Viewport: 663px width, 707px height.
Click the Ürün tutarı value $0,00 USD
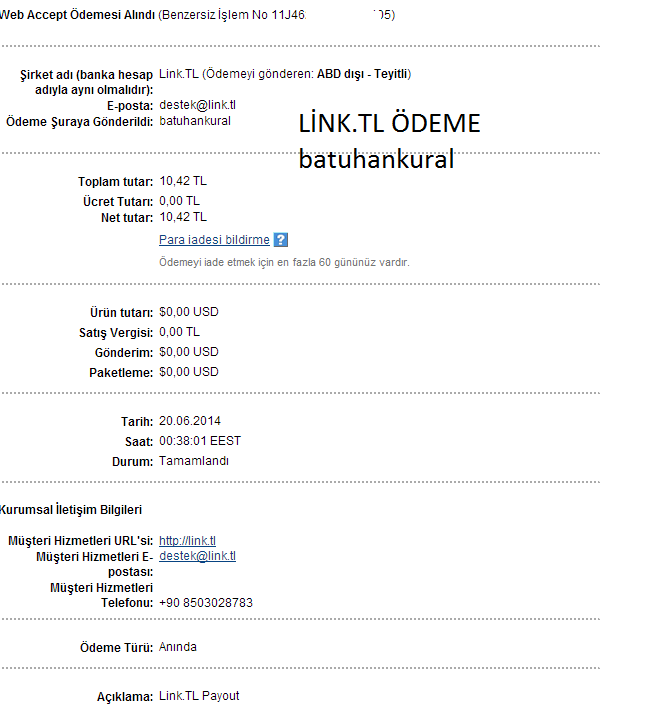[x=189, y=312]
